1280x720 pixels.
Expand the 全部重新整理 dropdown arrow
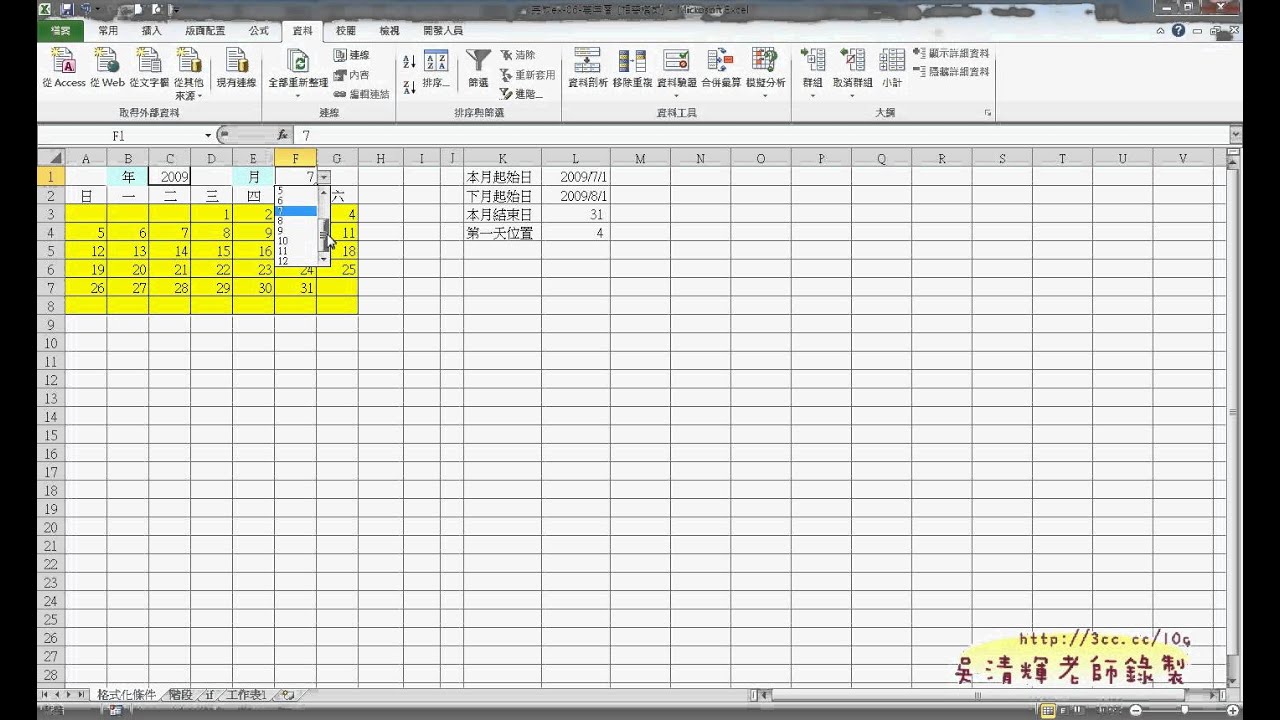coord(297,96)
